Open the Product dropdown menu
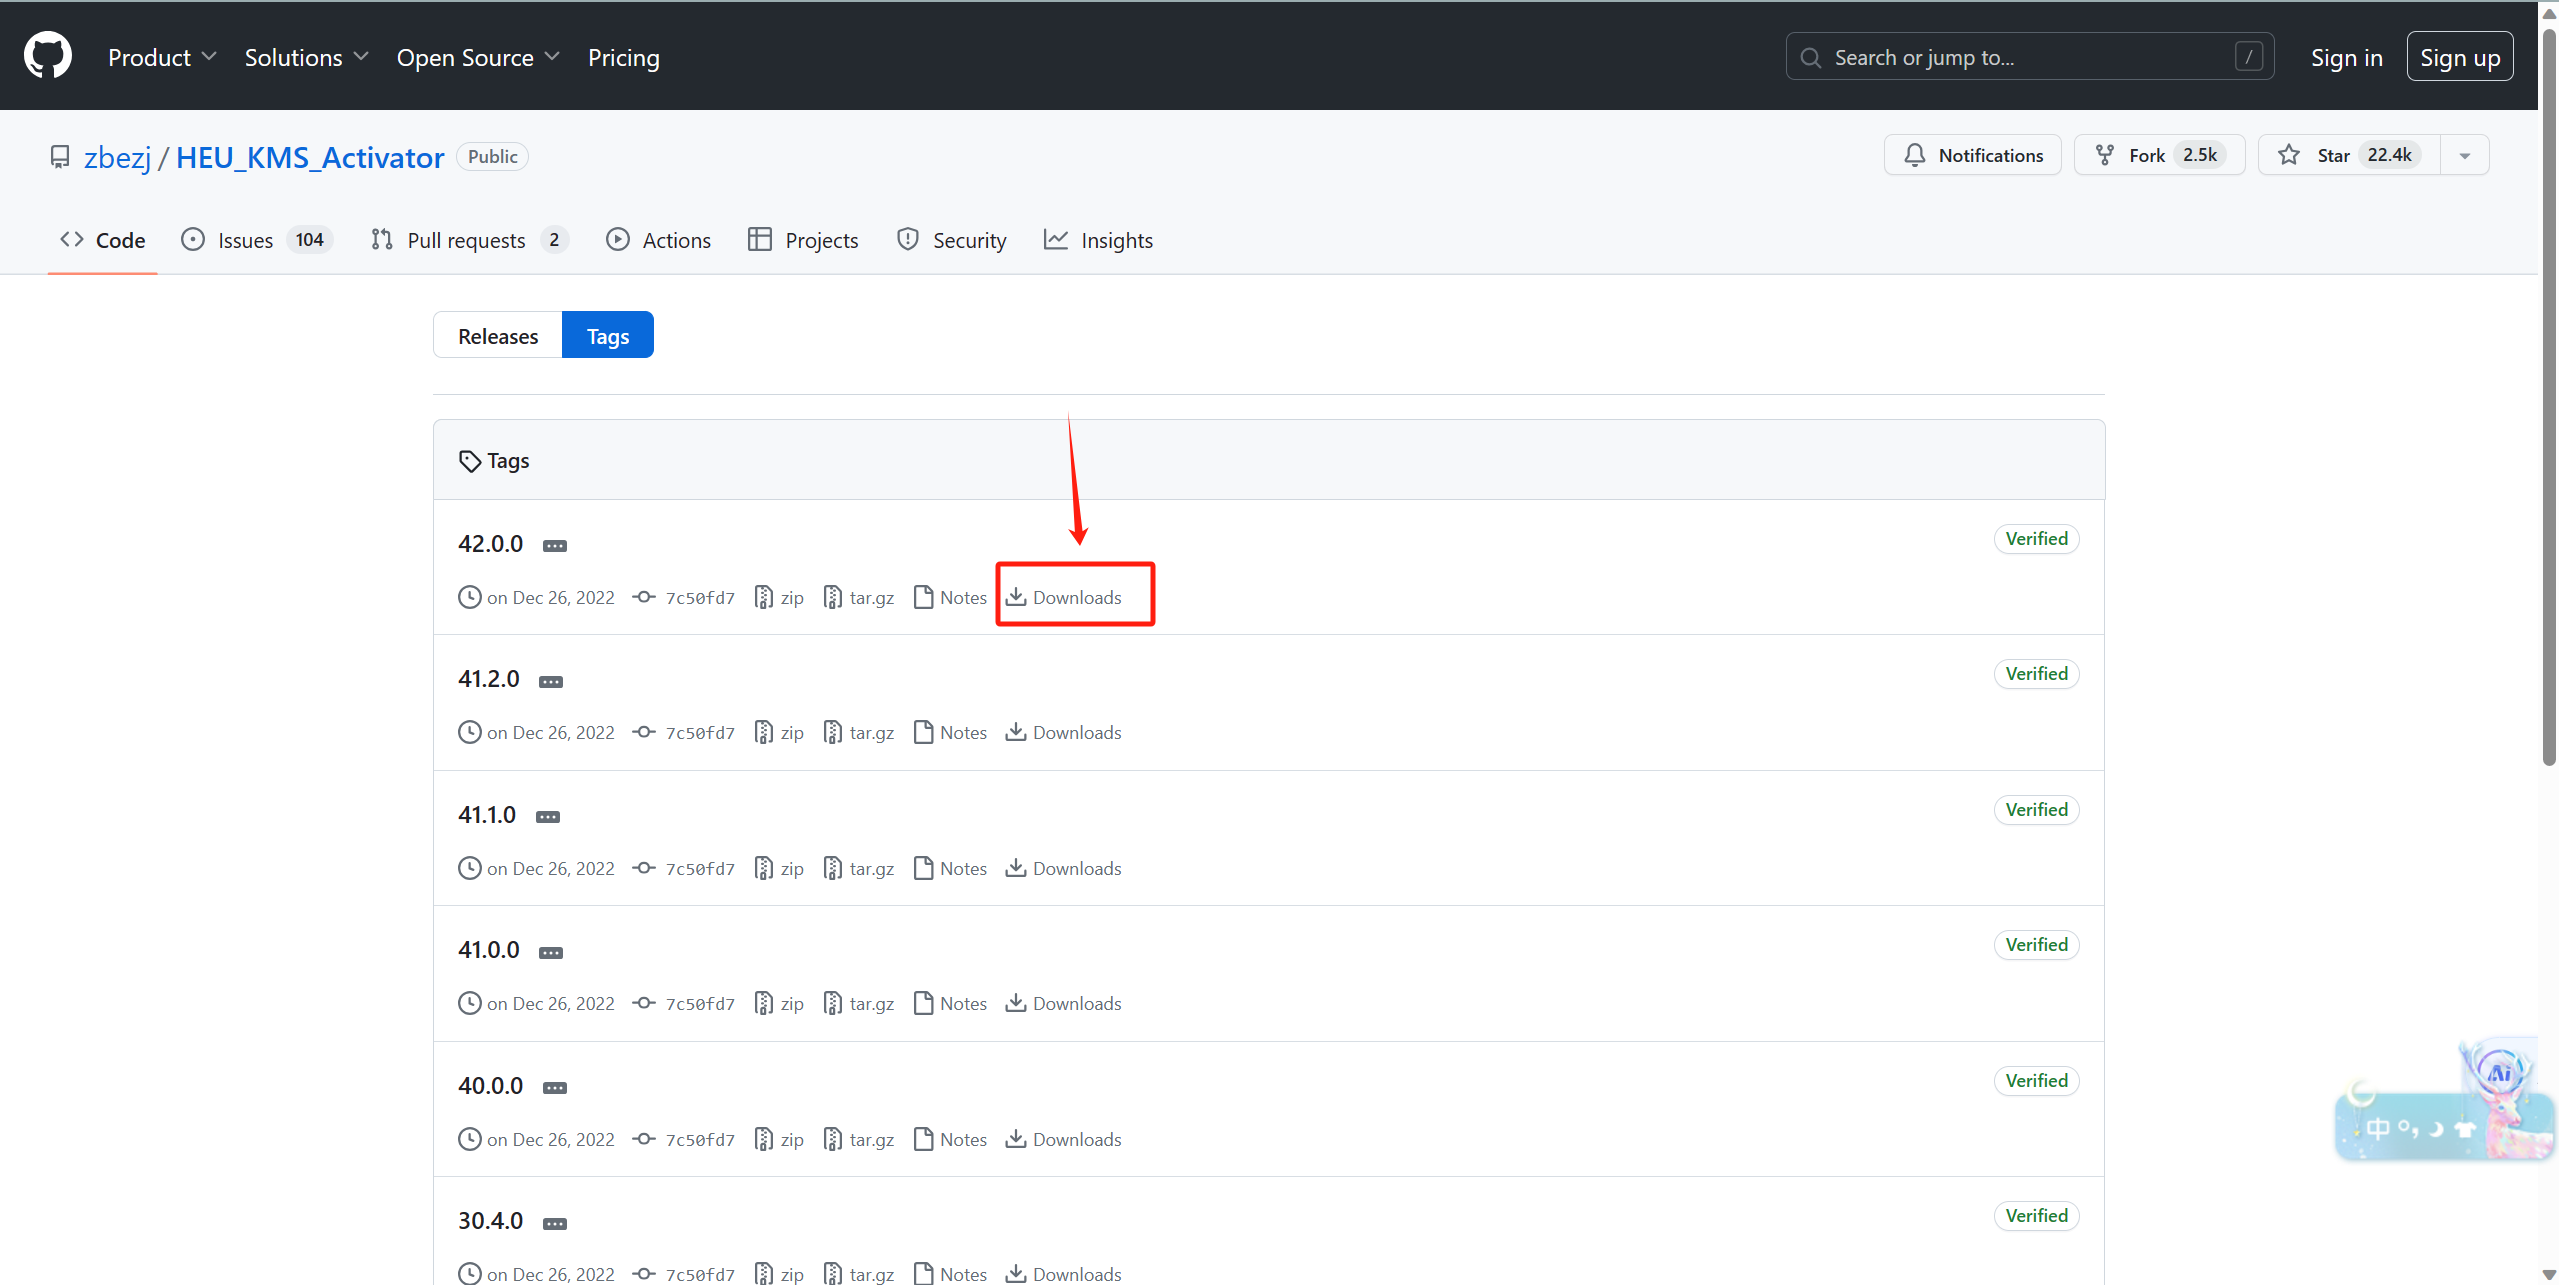This screenshot has height=1285, width=2559. click(161, 58)
